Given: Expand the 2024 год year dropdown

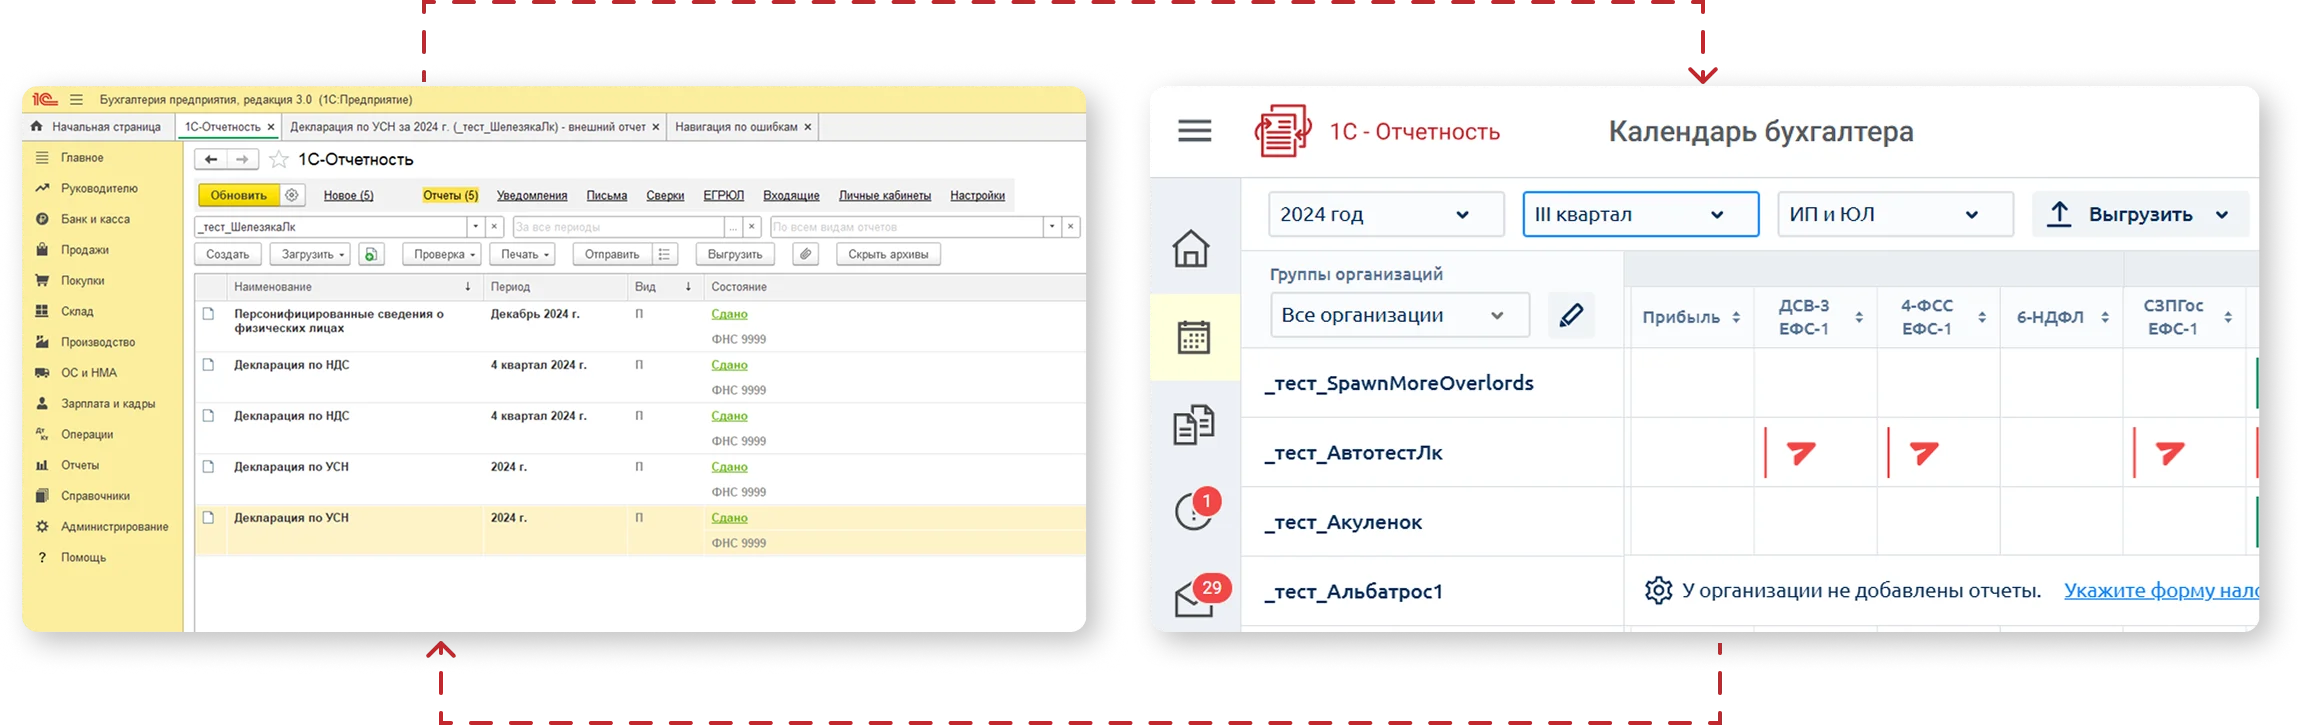Looking at the screenshot, I should [1385, 215].
